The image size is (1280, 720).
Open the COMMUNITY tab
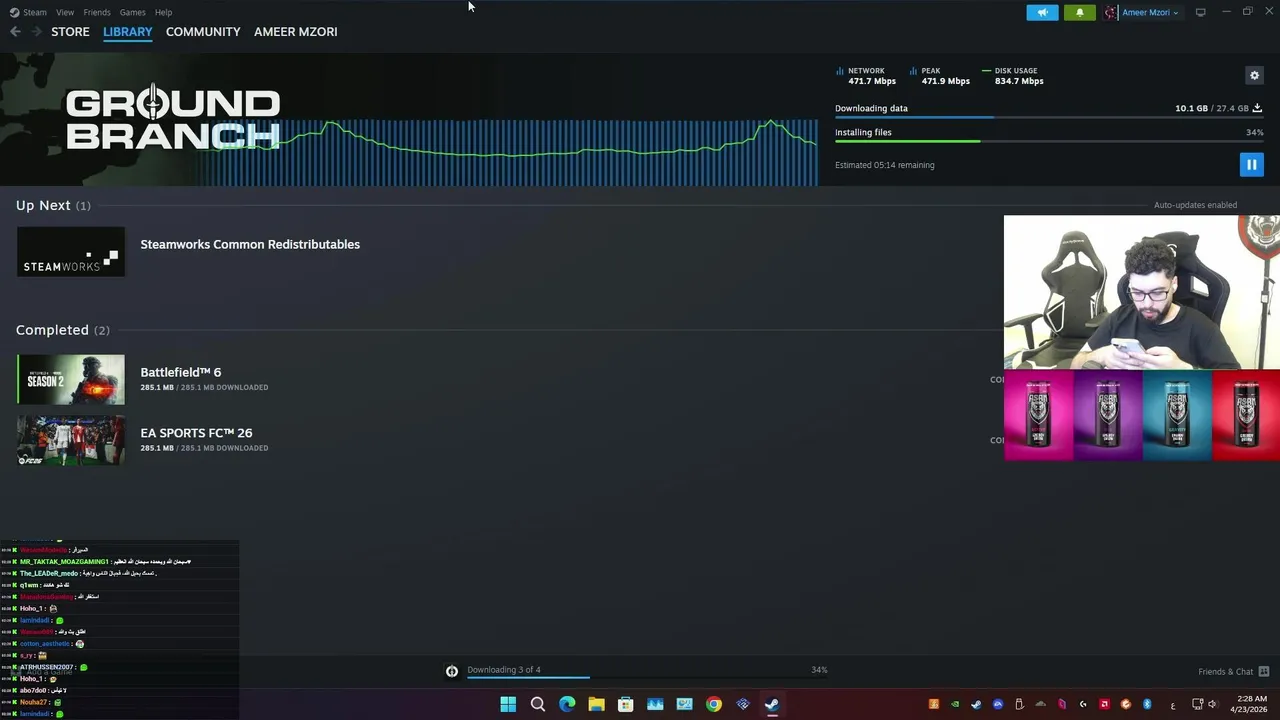coord(203,32)
